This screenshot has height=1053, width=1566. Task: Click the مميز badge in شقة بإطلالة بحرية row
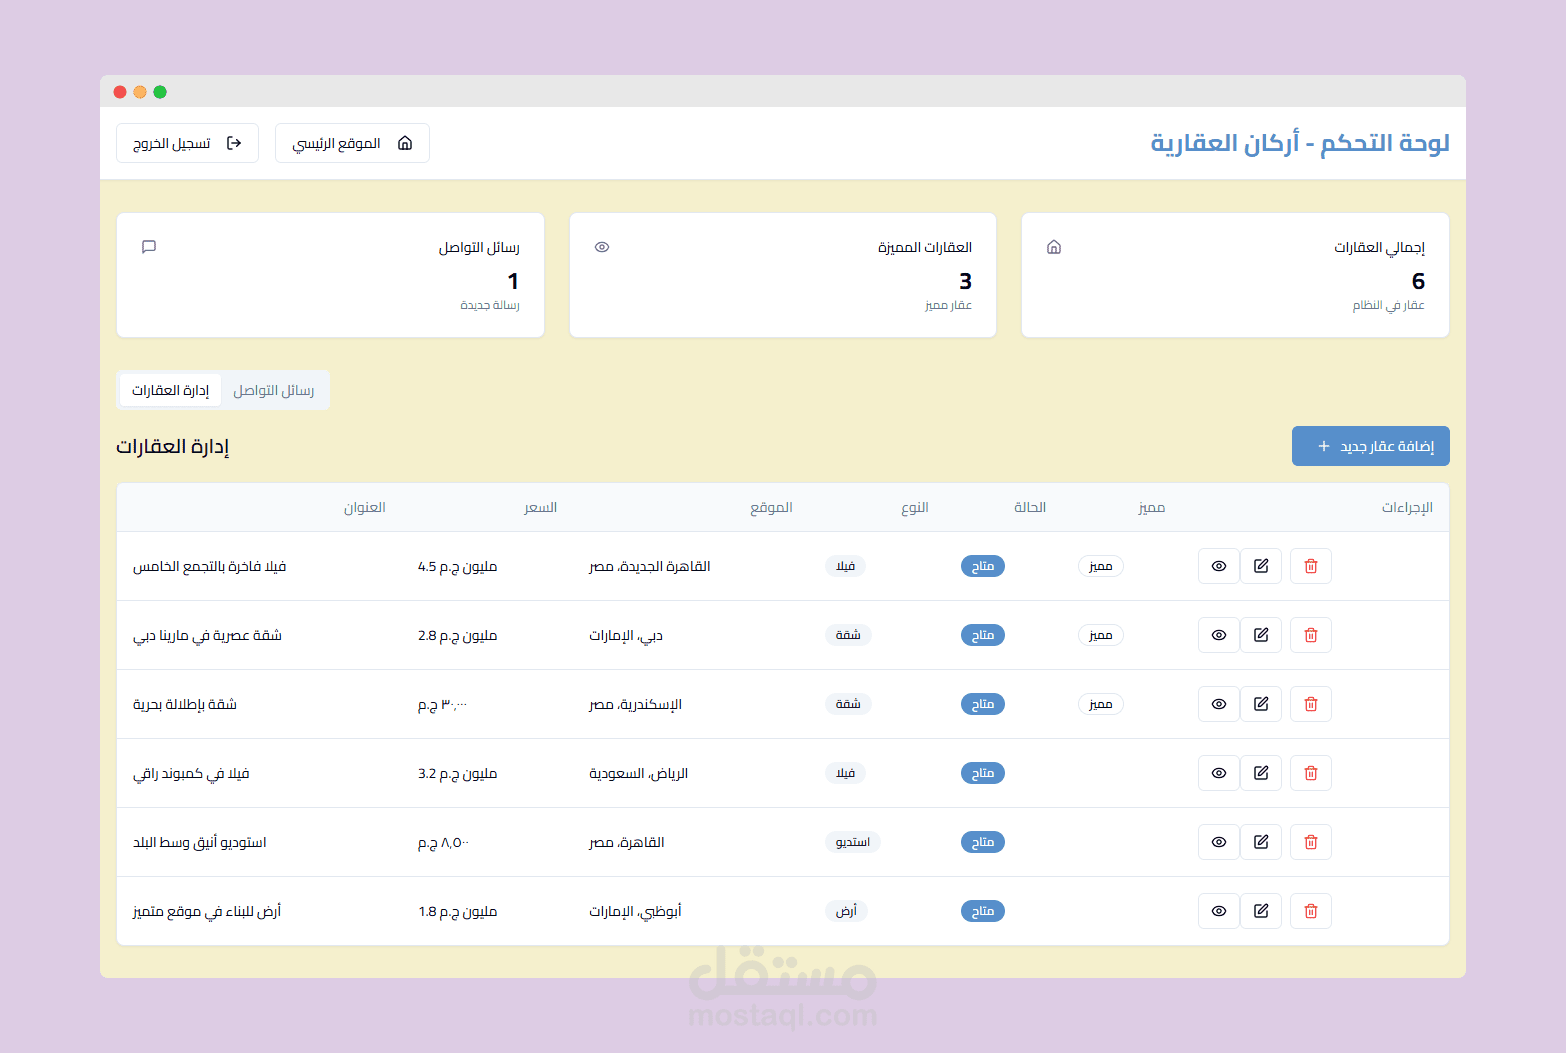coord(1101,704)
